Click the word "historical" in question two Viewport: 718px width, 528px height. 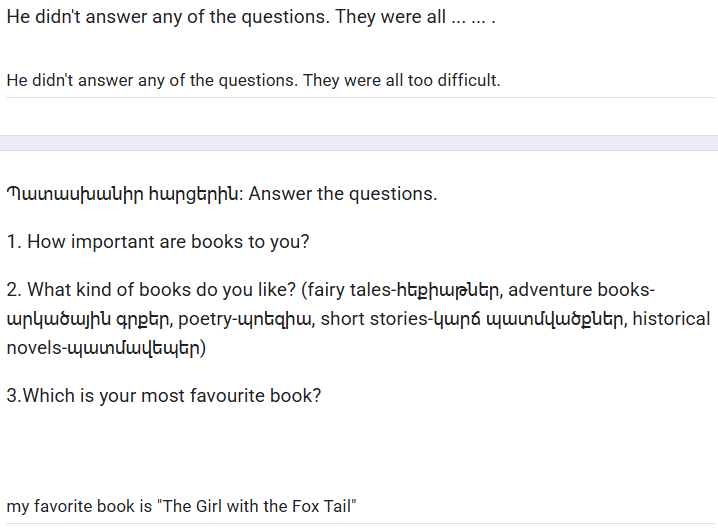tap(671, 319)
